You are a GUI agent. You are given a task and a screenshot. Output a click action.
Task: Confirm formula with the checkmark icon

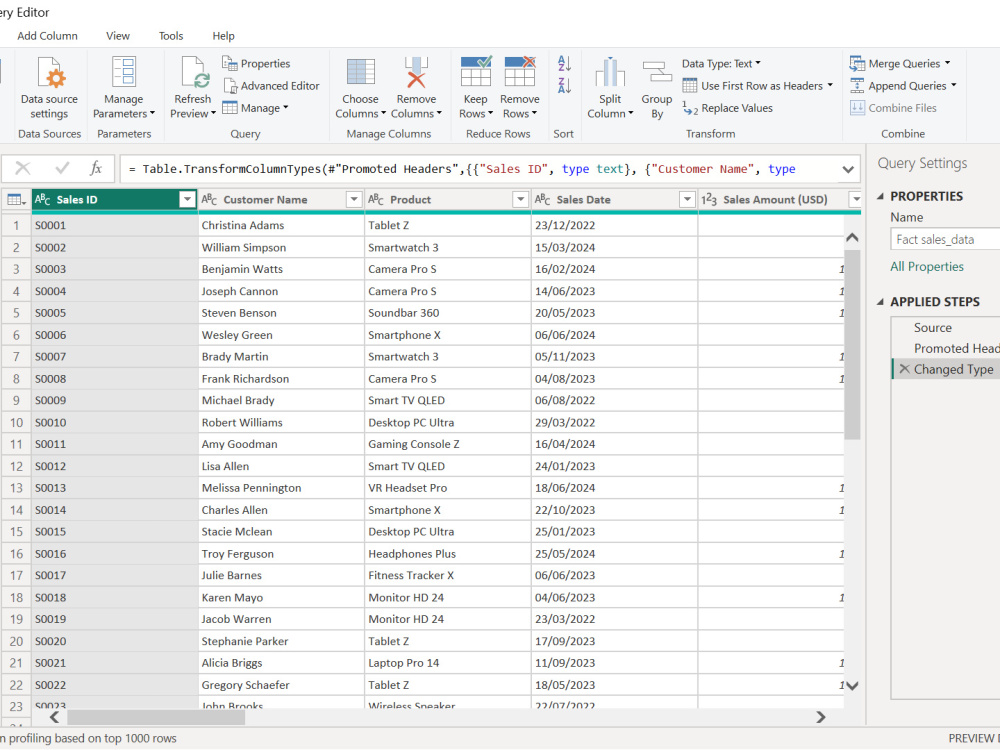(x=62, y=168)
